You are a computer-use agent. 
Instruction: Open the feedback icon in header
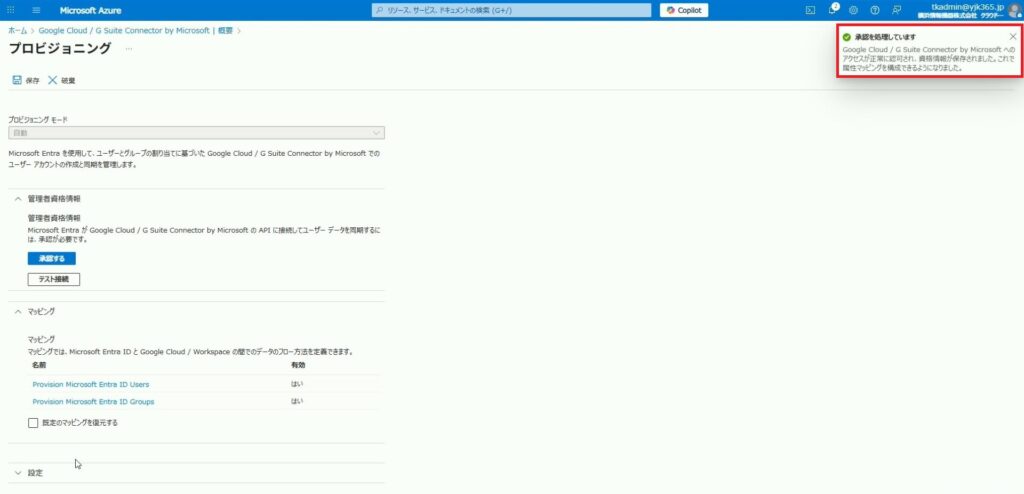896,10
